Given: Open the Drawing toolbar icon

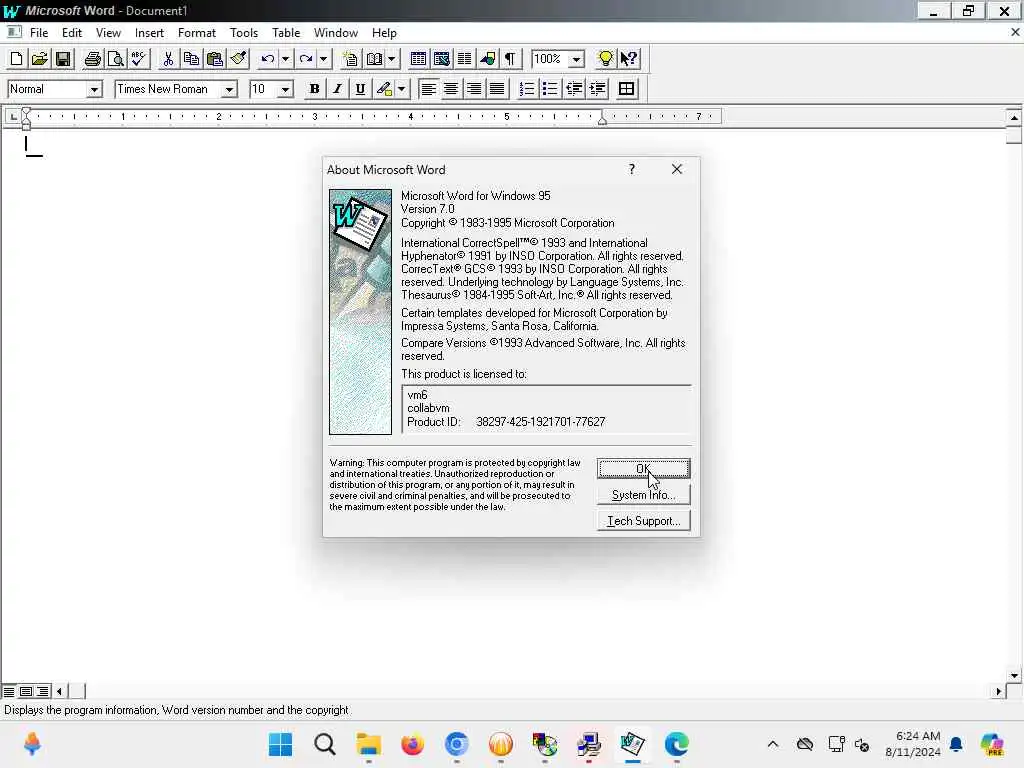Looking at the screenshot, I should [487, 59].
